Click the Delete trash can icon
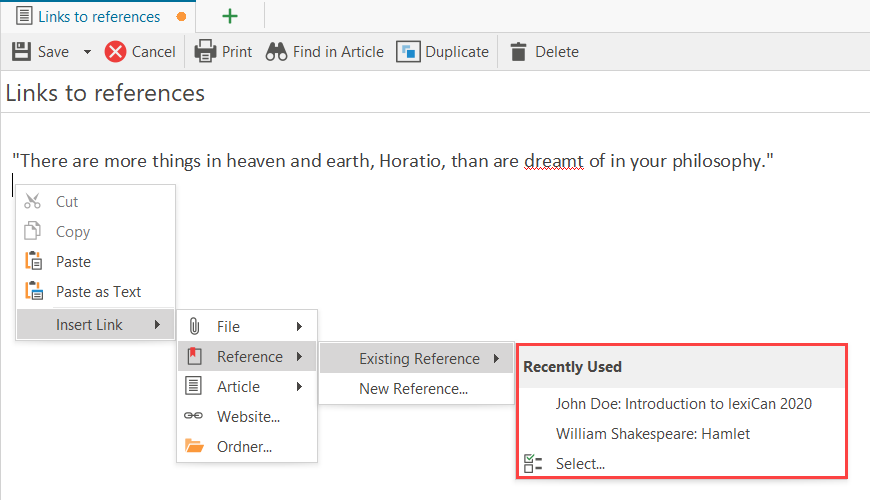Image resolution: width=870 pixels, height=500 pixels. point(518,52)
